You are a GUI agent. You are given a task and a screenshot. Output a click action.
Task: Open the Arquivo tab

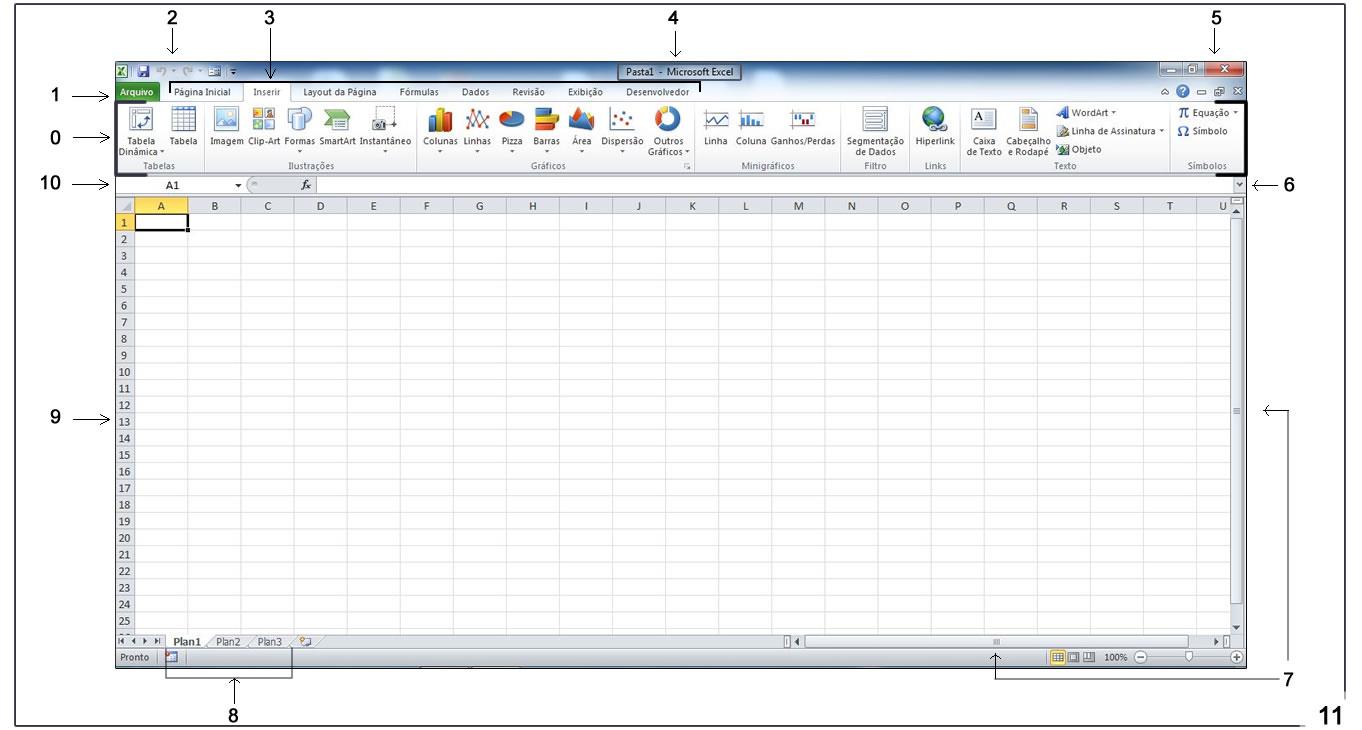(x=135, y=92)
